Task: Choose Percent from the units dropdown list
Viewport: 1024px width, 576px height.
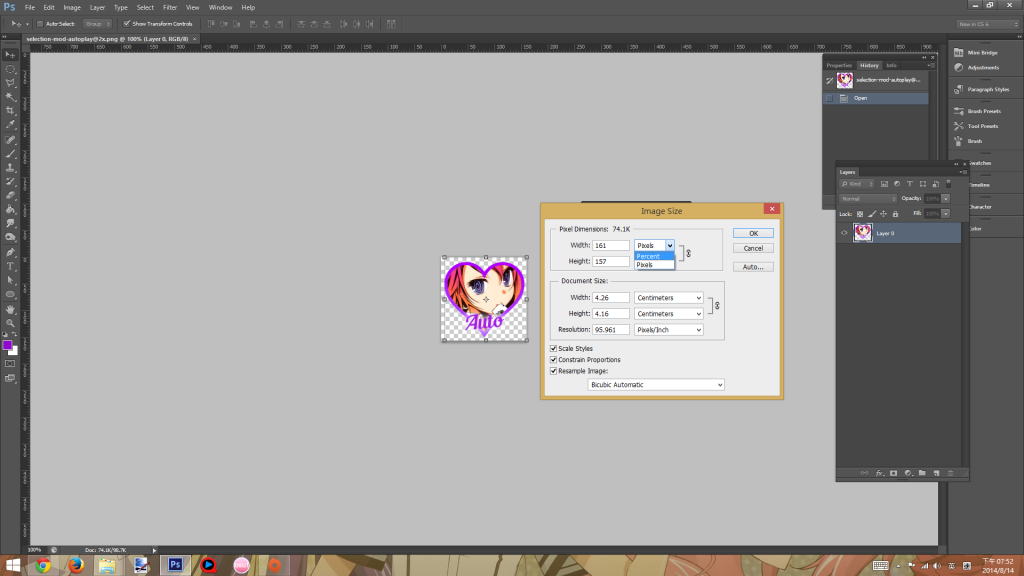Action: pos(647,256)
